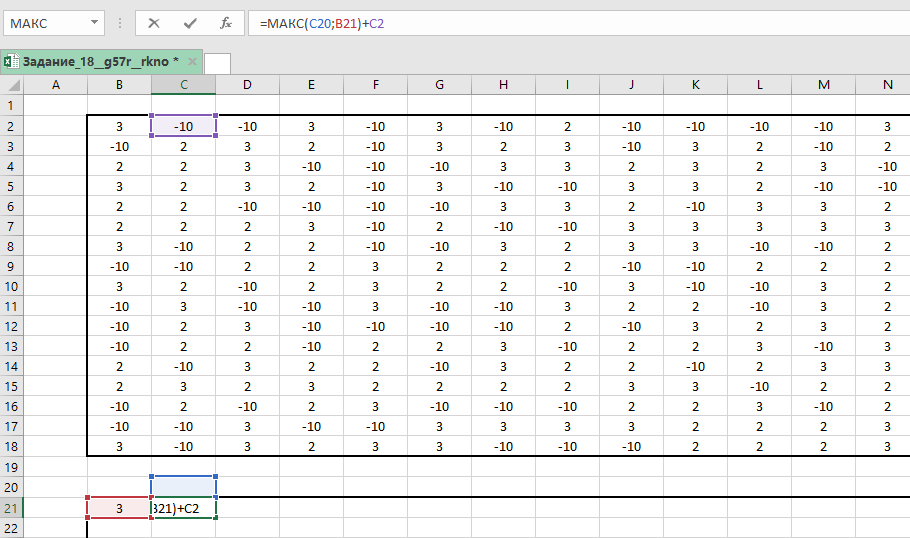910x538 pixels.
Task: Click cell B21 containing 3
Action: point(119,508)
